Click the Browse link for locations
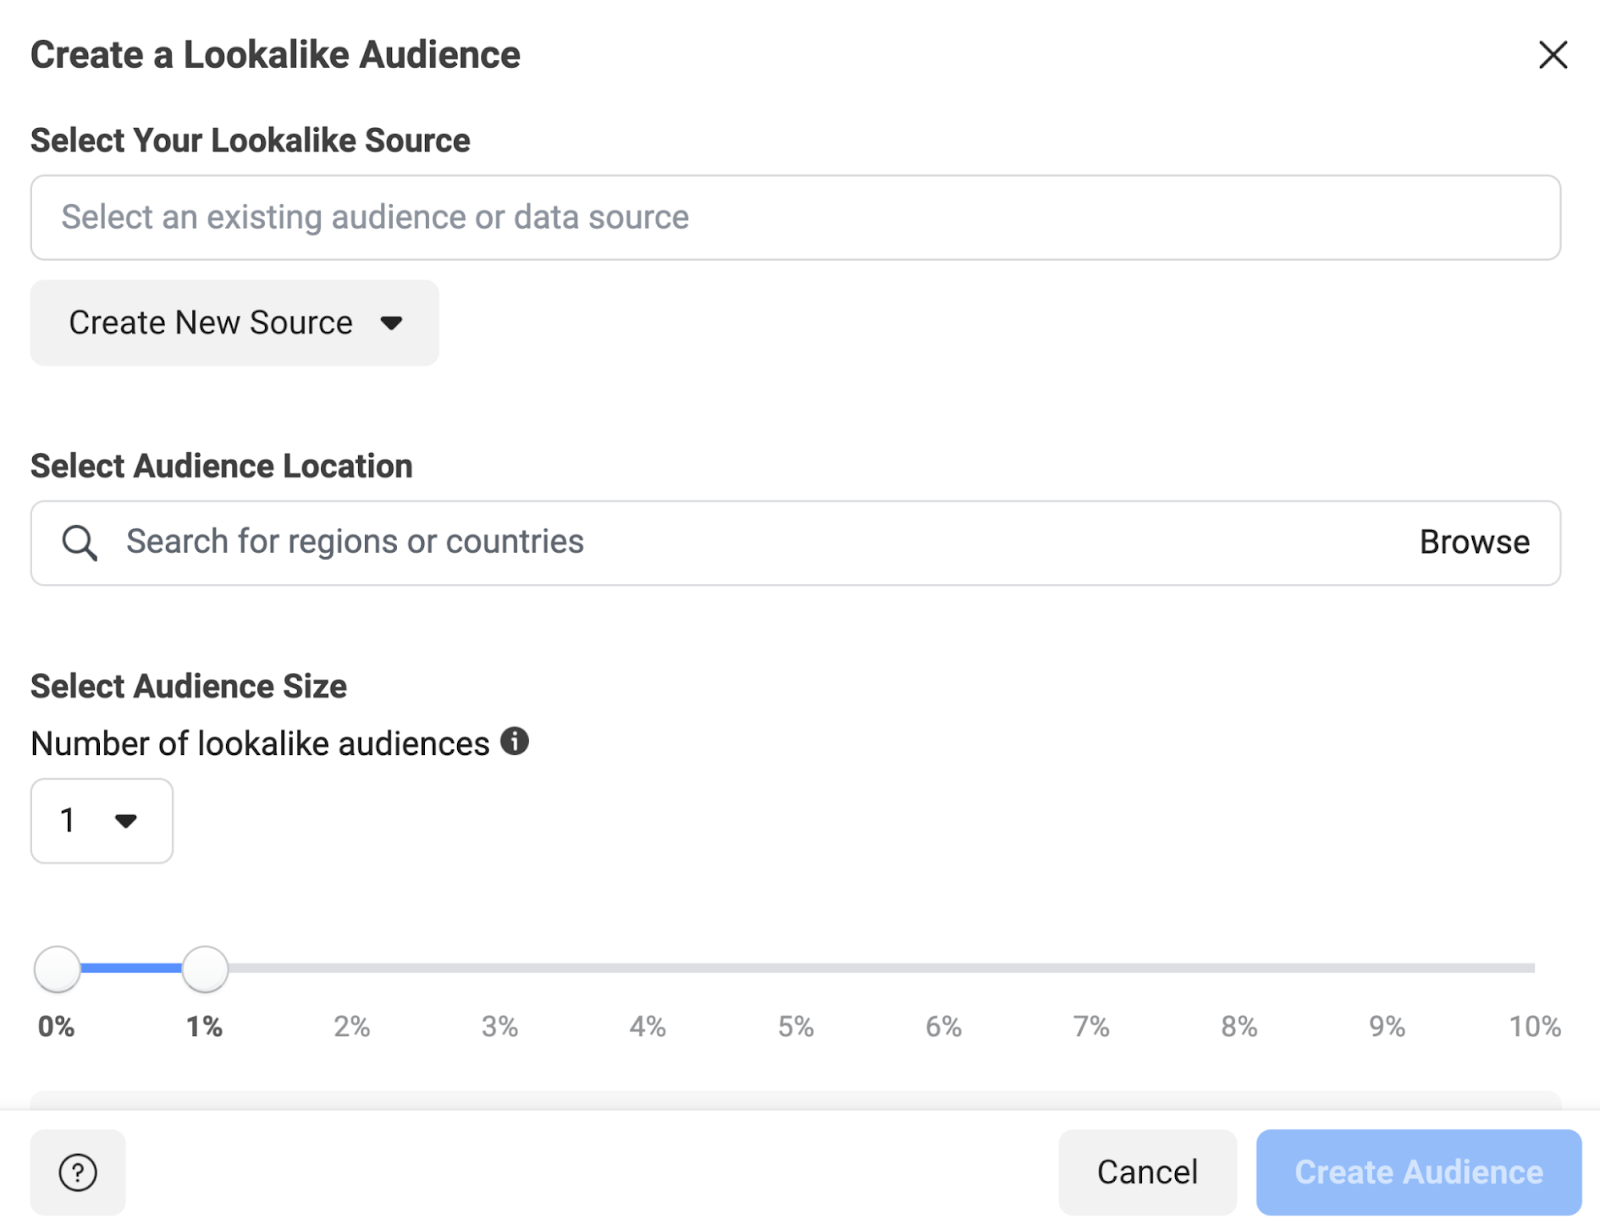Image resolution: width=1600 pixels, height=1225 pixels. [x=1473, y=542]
